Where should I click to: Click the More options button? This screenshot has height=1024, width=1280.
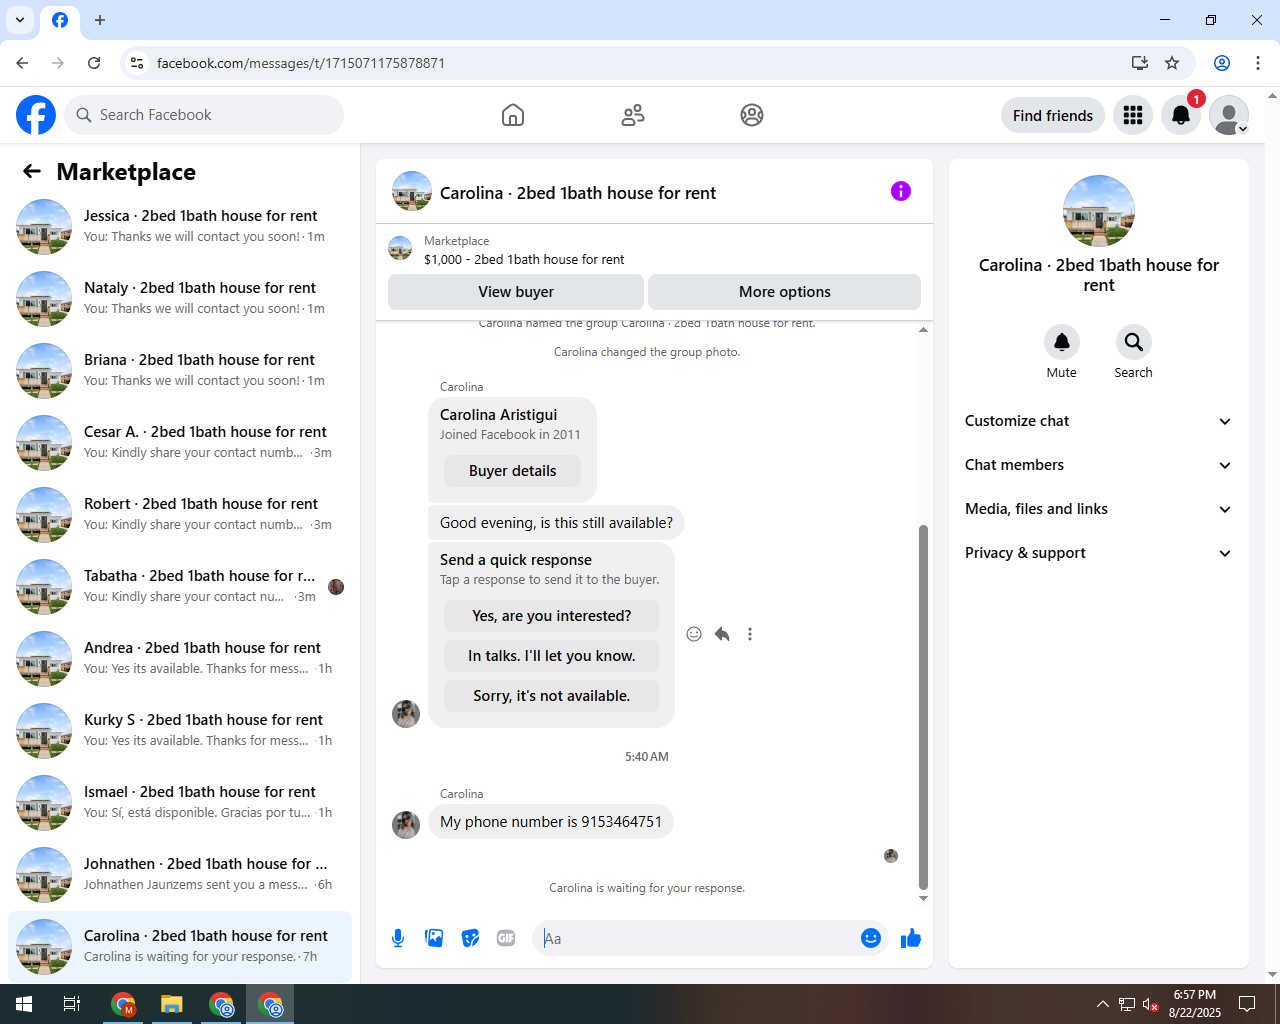point(784,292)
